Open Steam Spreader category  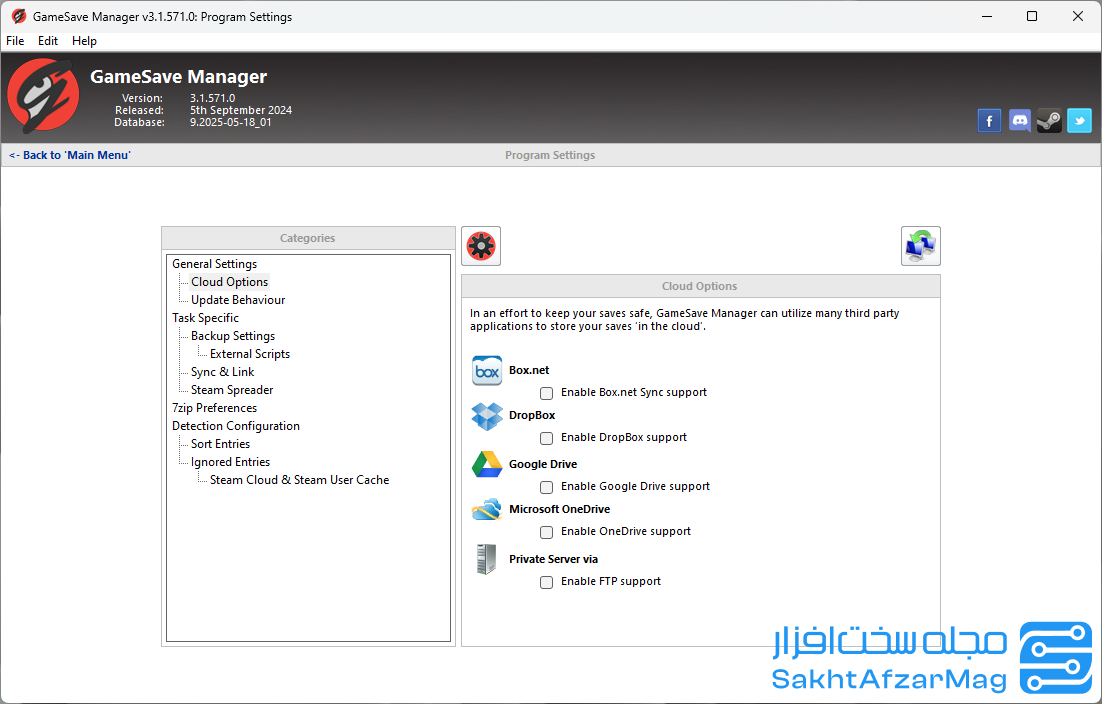[232, 390]
